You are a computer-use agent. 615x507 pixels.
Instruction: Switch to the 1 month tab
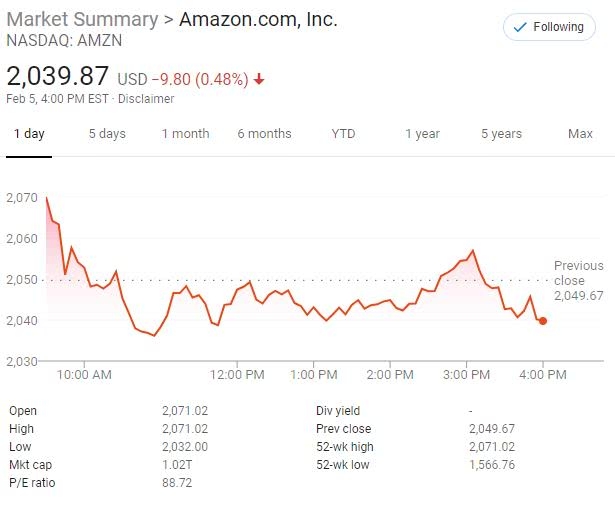tap(185, 134)
